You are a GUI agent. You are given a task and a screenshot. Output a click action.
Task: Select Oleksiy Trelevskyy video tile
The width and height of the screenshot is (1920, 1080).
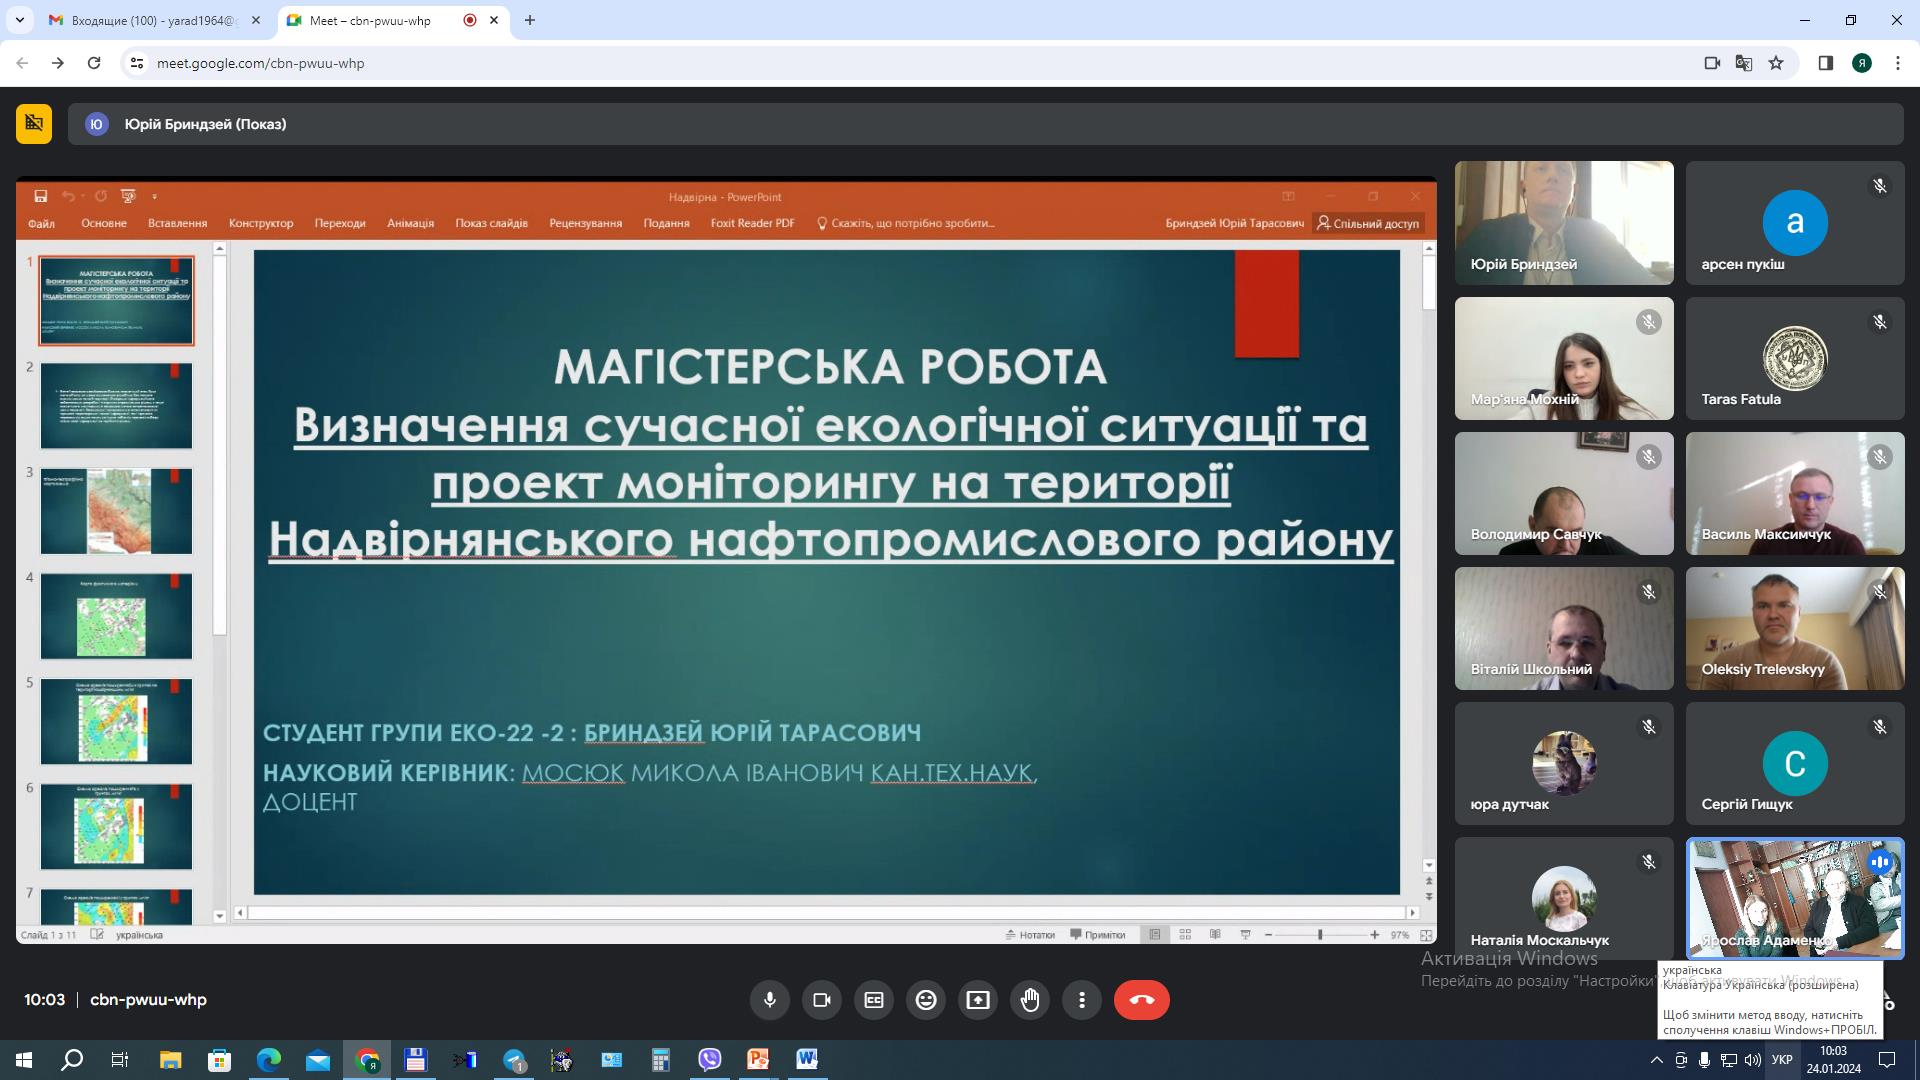(x=1795, y=629)
